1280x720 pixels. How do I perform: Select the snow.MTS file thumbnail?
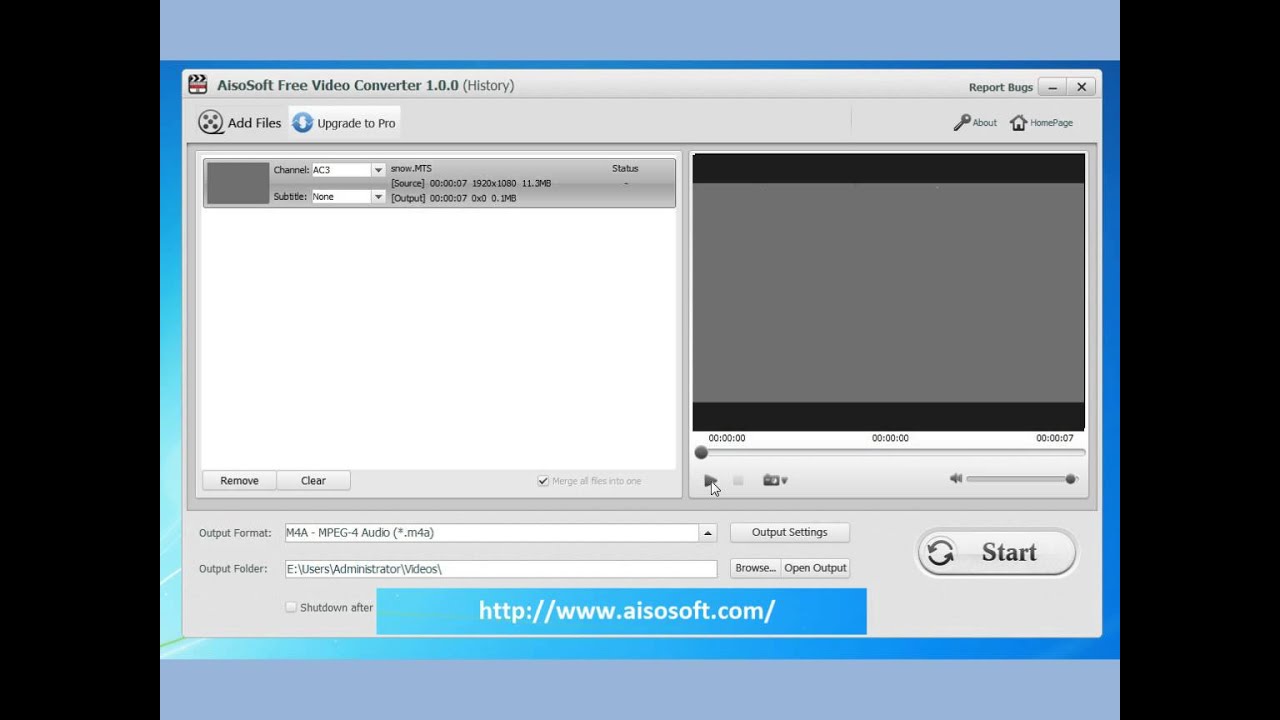(x=238, y=183)
